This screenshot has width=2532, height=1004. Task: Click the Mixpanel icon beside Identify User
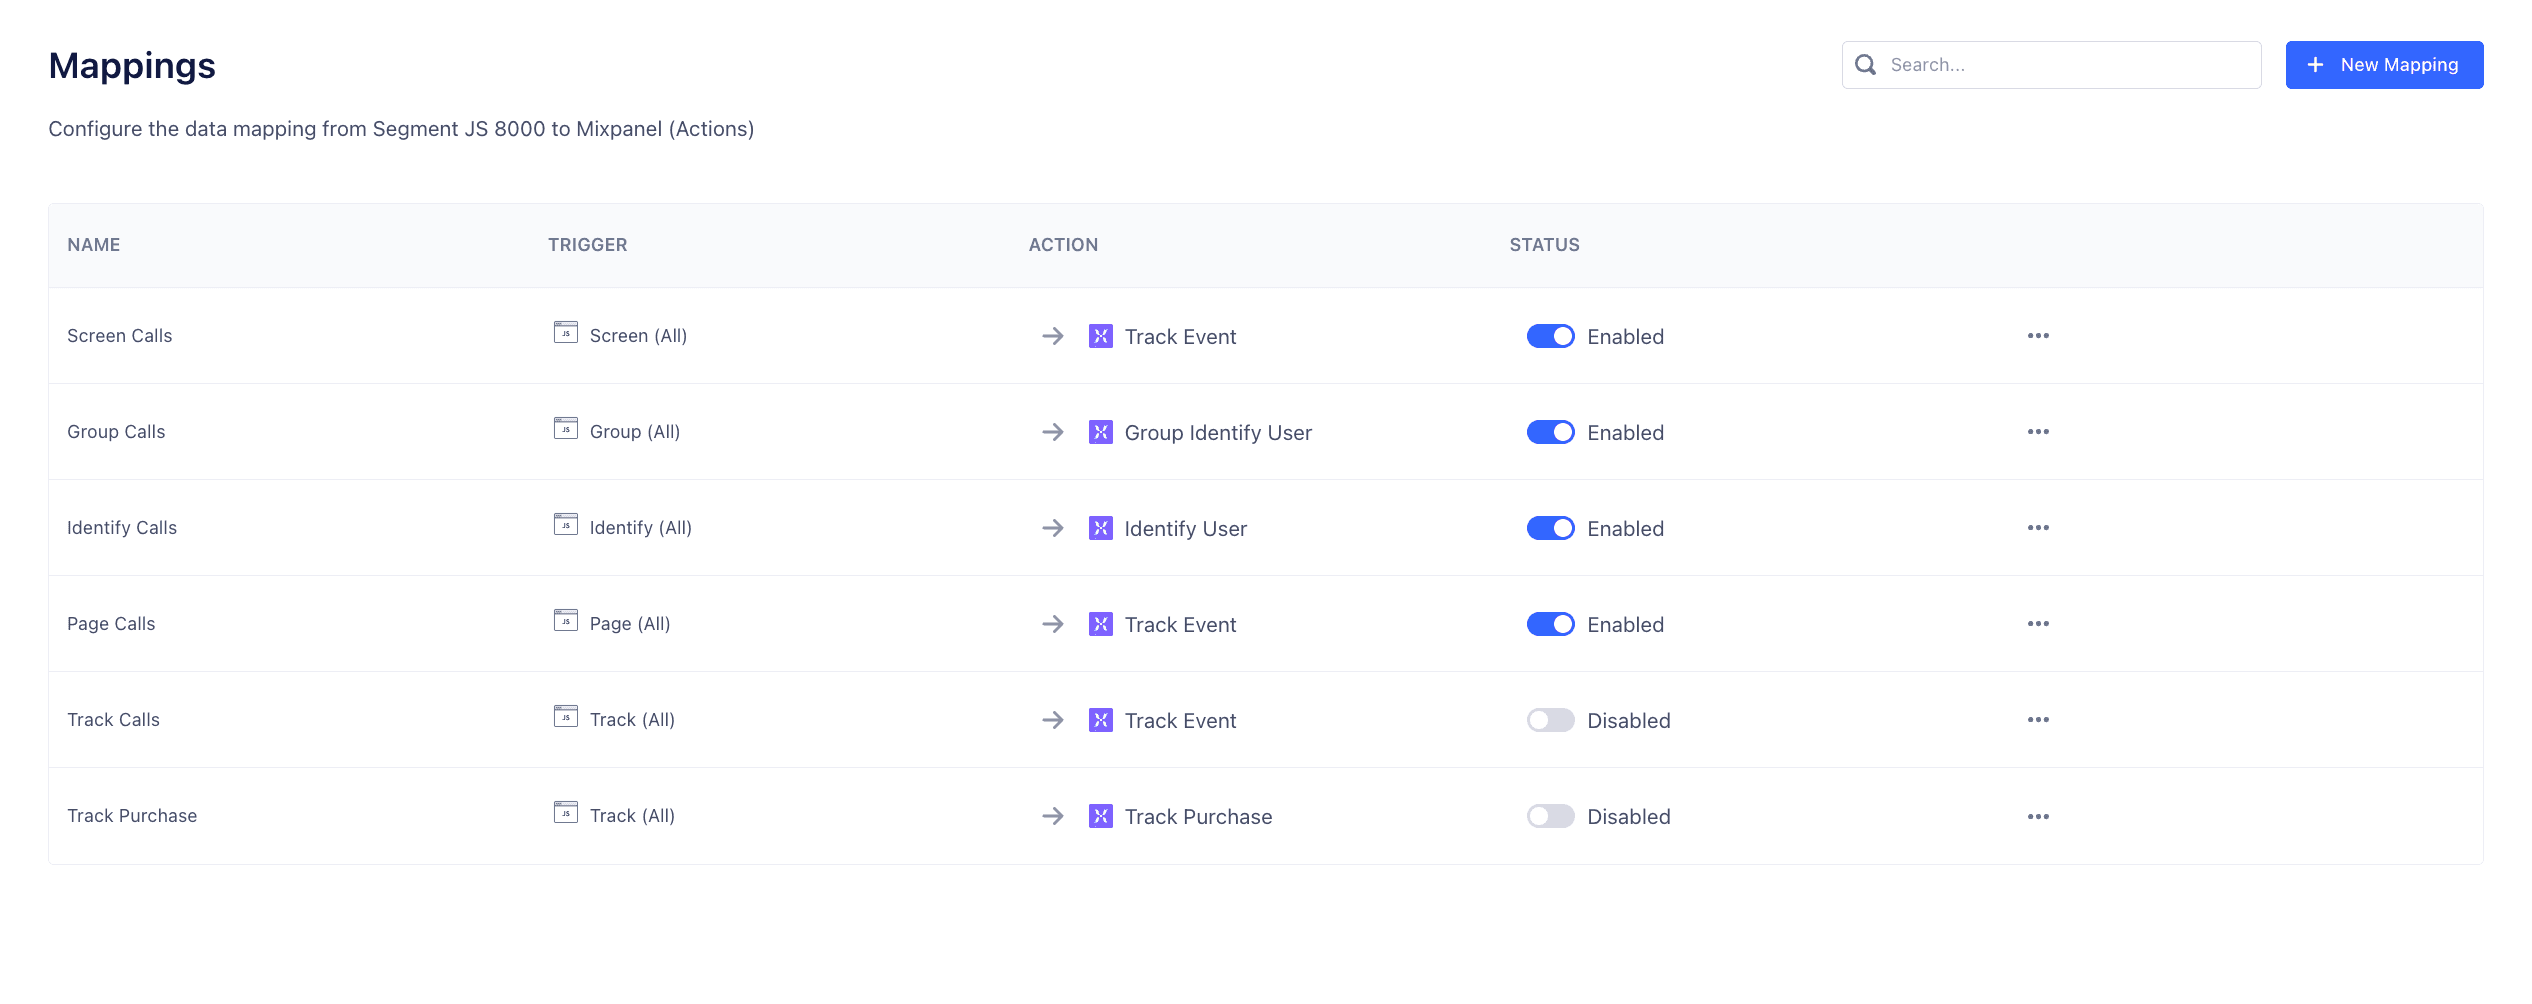(1101, 528)
